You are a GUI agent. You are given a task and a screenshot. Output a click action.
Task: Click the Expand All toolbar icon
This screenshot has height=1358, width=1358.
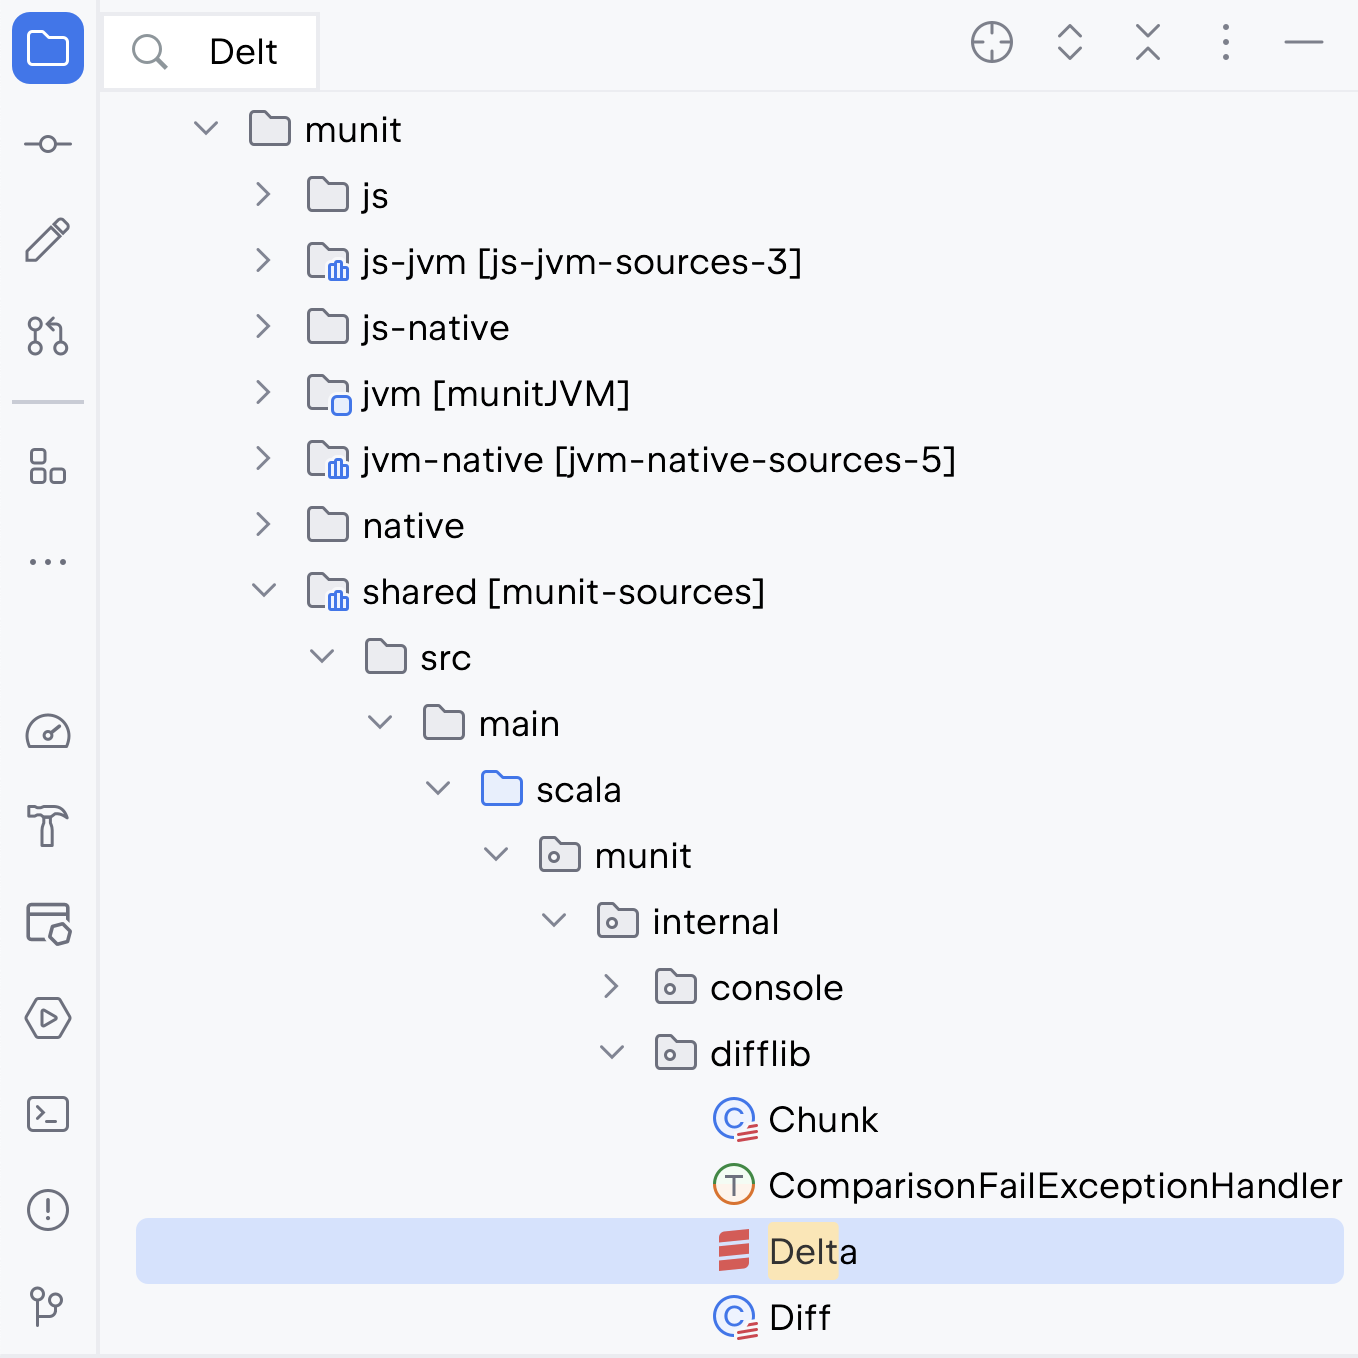(x=1070, y=43)
